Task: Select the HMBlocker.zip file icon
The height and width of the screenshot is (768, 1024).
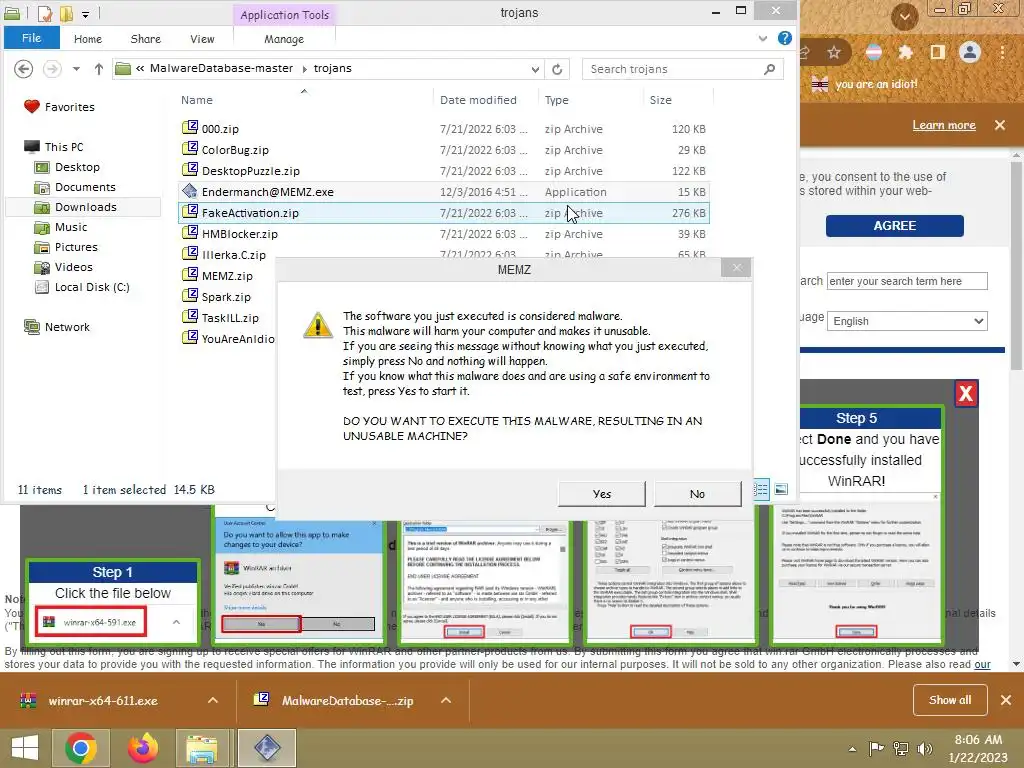Action: [189, 232]
